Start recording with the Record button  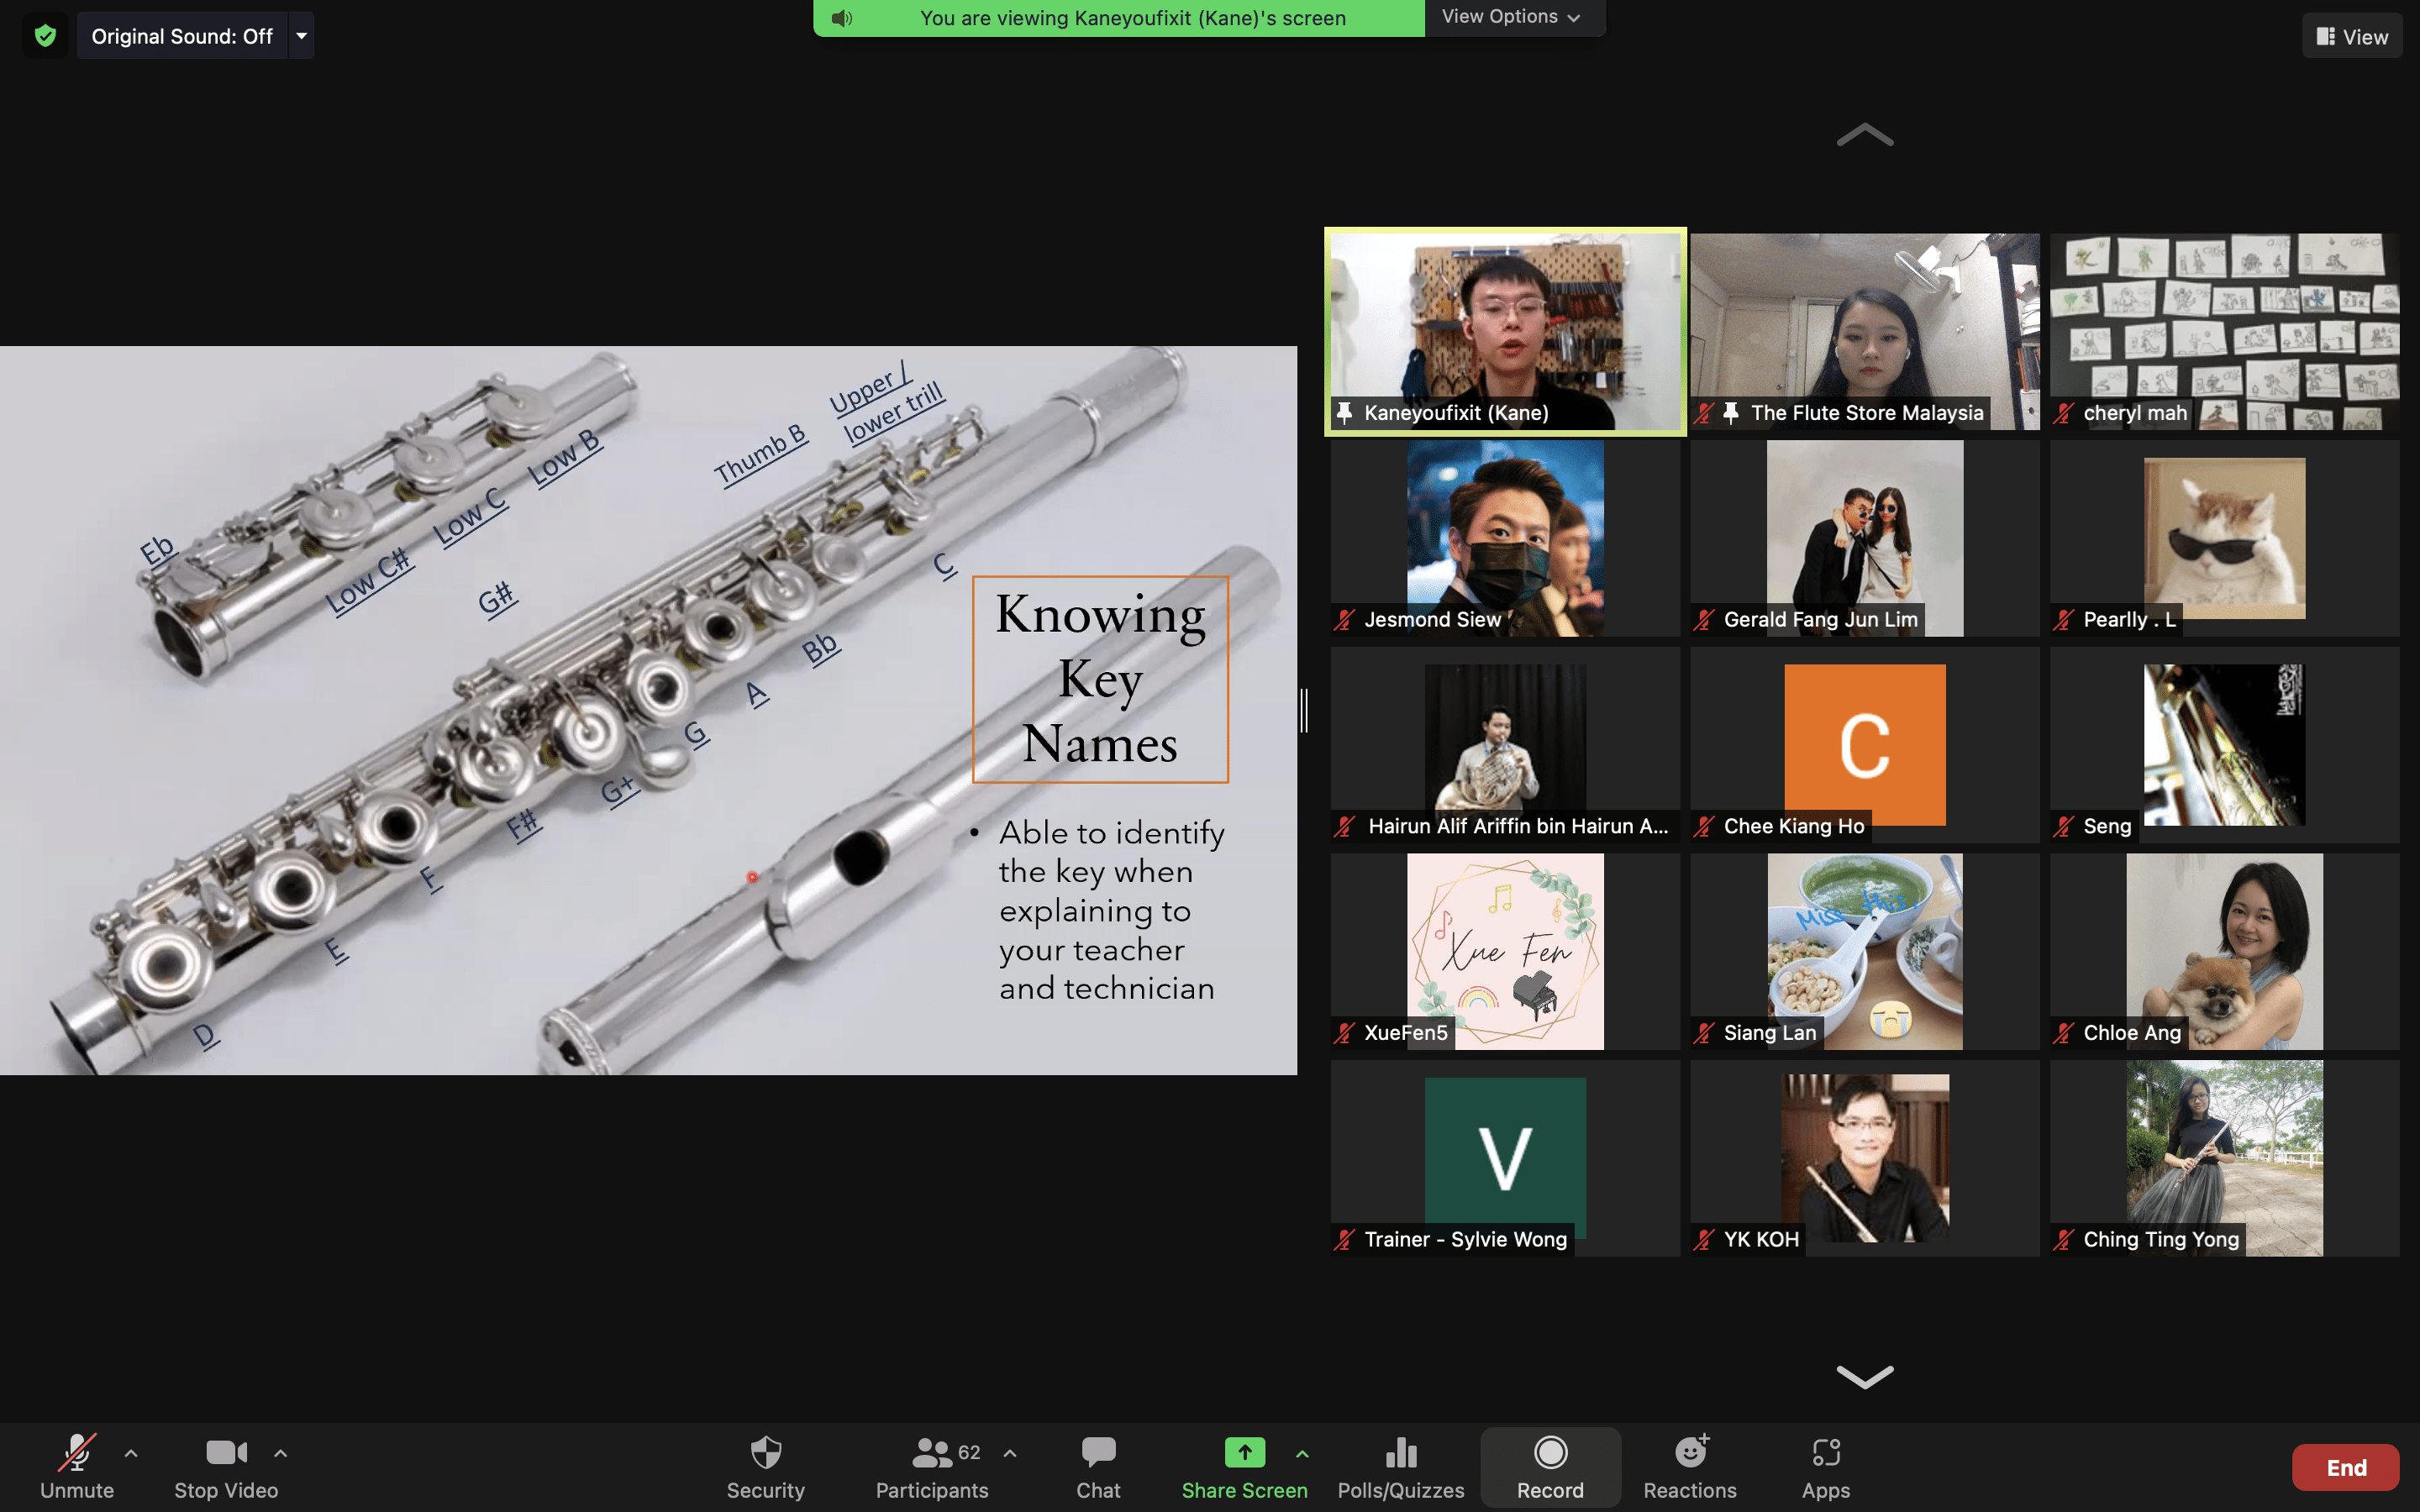point(1550,1466)
